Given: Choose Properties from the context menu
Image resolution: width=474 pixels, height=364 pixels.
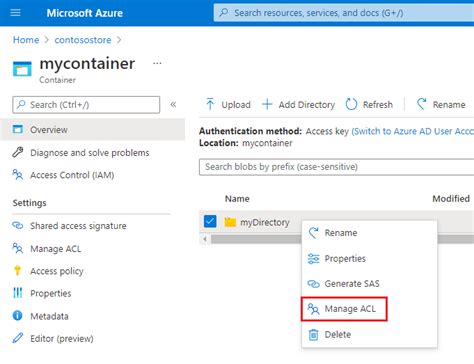Looking at the screenshot, I should pos(369,258).
